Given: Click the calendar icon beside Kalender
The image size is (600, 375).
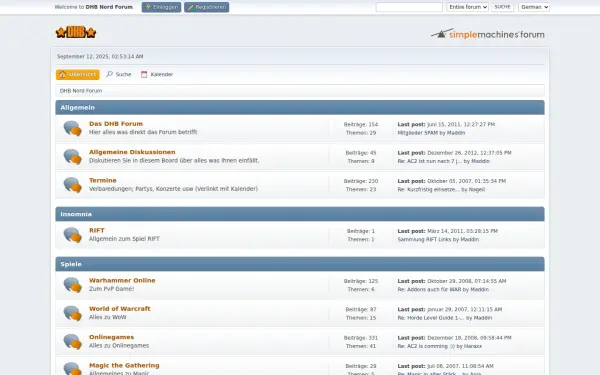Looking at the screenshot, I should pos(144,74).
